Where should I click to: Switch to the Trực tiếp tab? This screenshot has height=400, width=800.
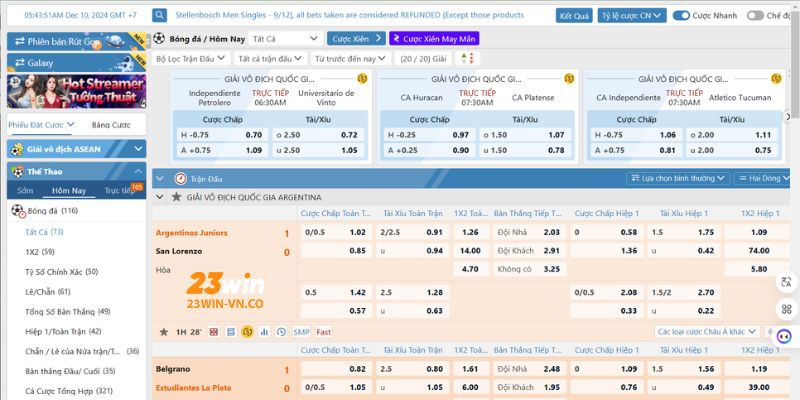pos(121,189)
